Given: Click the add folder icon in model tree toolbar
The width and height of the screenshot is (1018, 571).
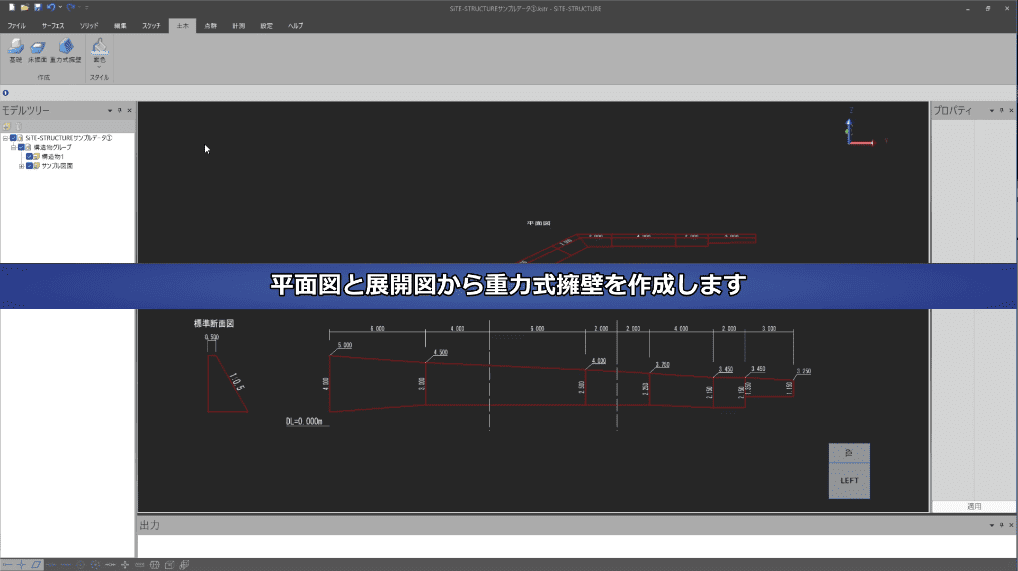Looking at the screenshot, I should pyautogui.click(x=6, y=127).
